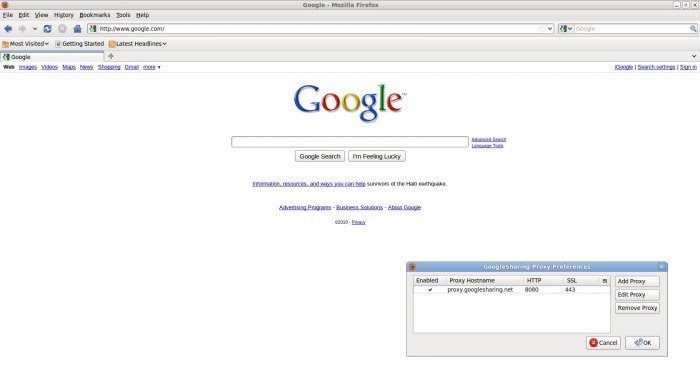This screenshot has height=389, width=700.
Task: Click the Stop loading button
Action: pos(62,29)
